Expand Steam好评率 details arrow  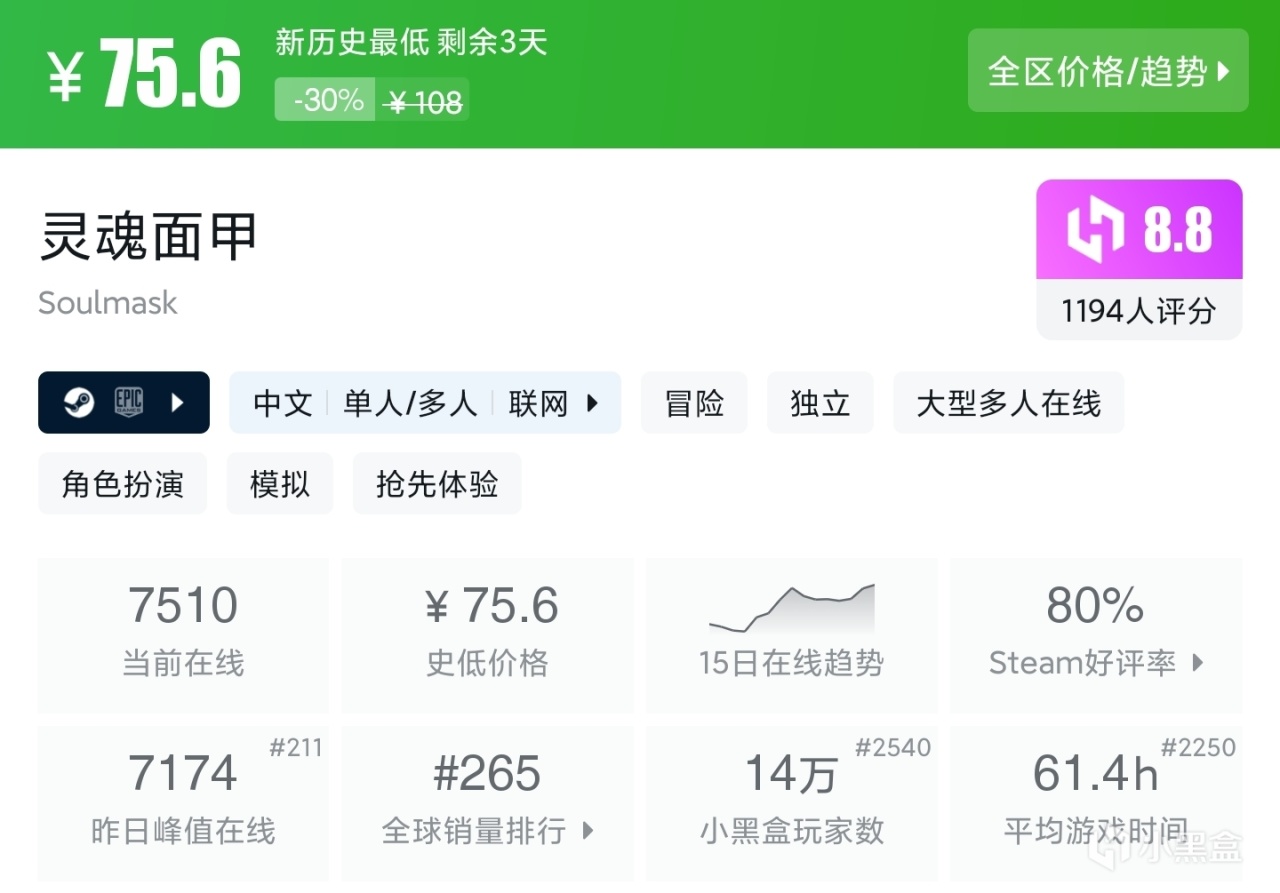coord(1198,662)
